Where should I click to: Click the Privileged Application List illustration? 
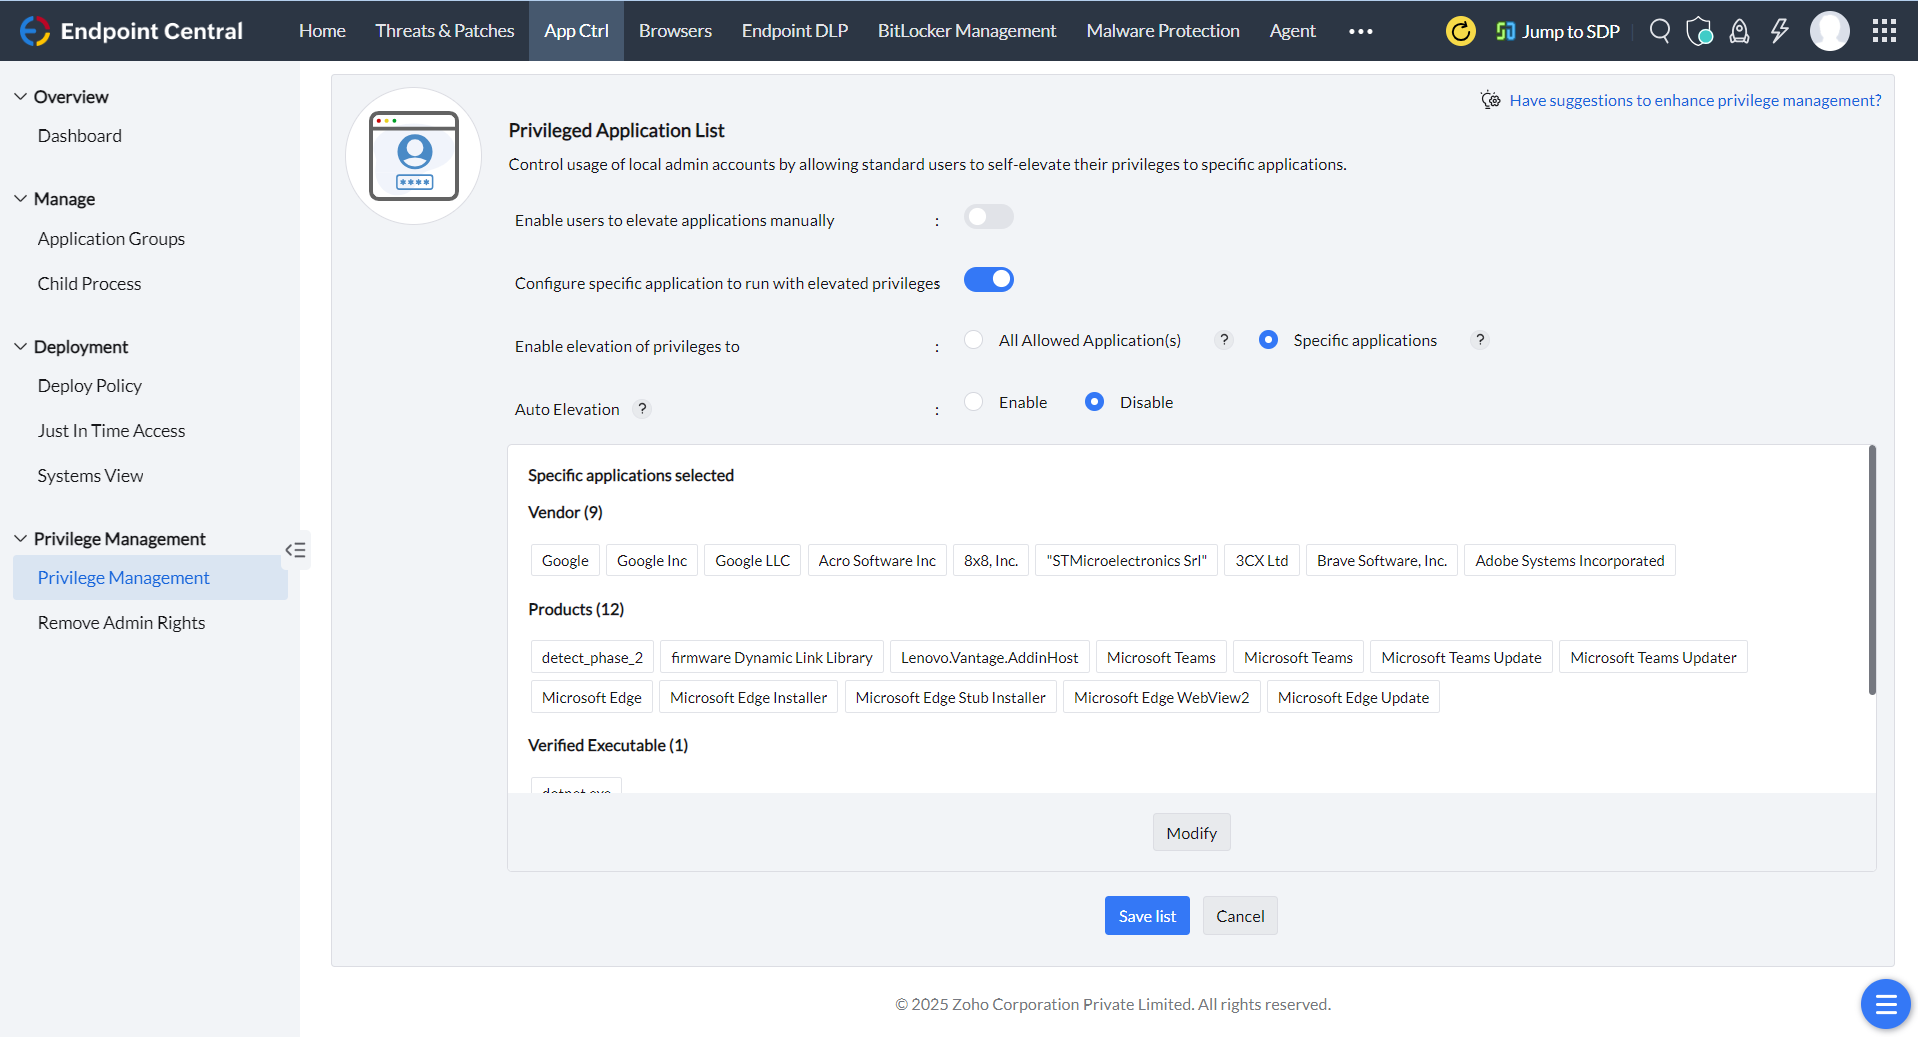[414, 156]
